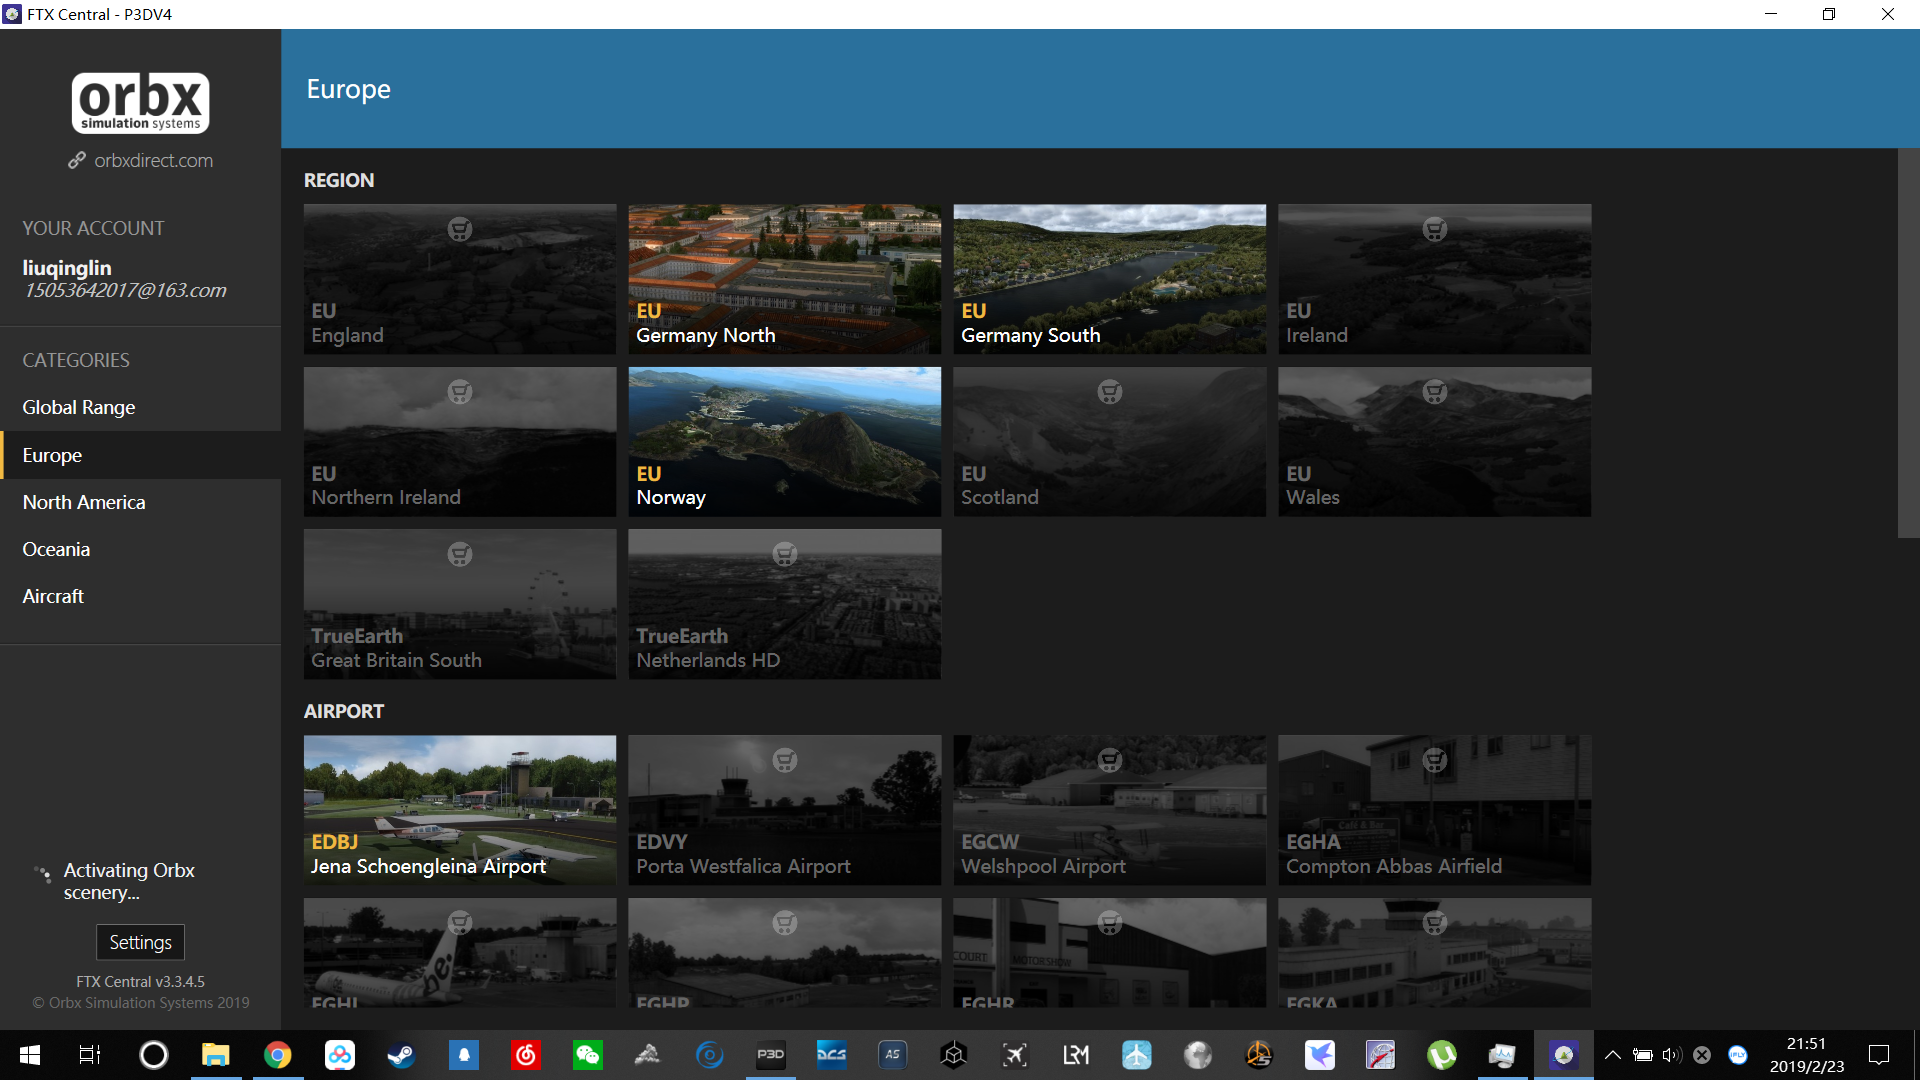Click the vertical scrollbar thumb

(1909, 344)
